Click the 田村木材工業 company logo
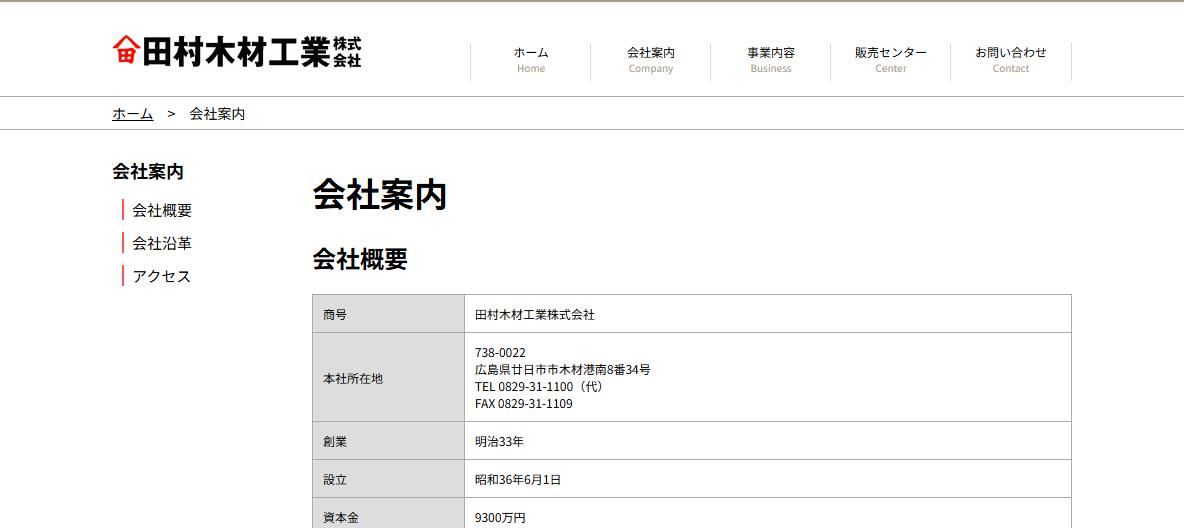Screen dimensions: 1184x528 pyautogui.click(x=237, y=51)
